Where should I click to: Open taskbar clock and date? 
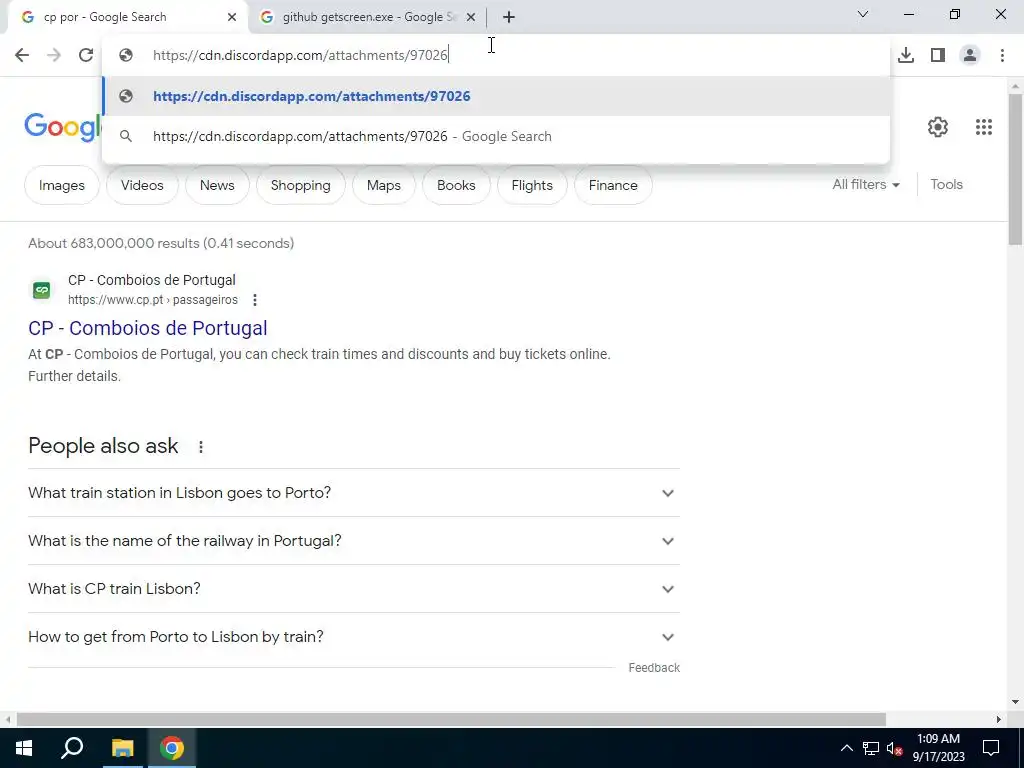[938, 748]
